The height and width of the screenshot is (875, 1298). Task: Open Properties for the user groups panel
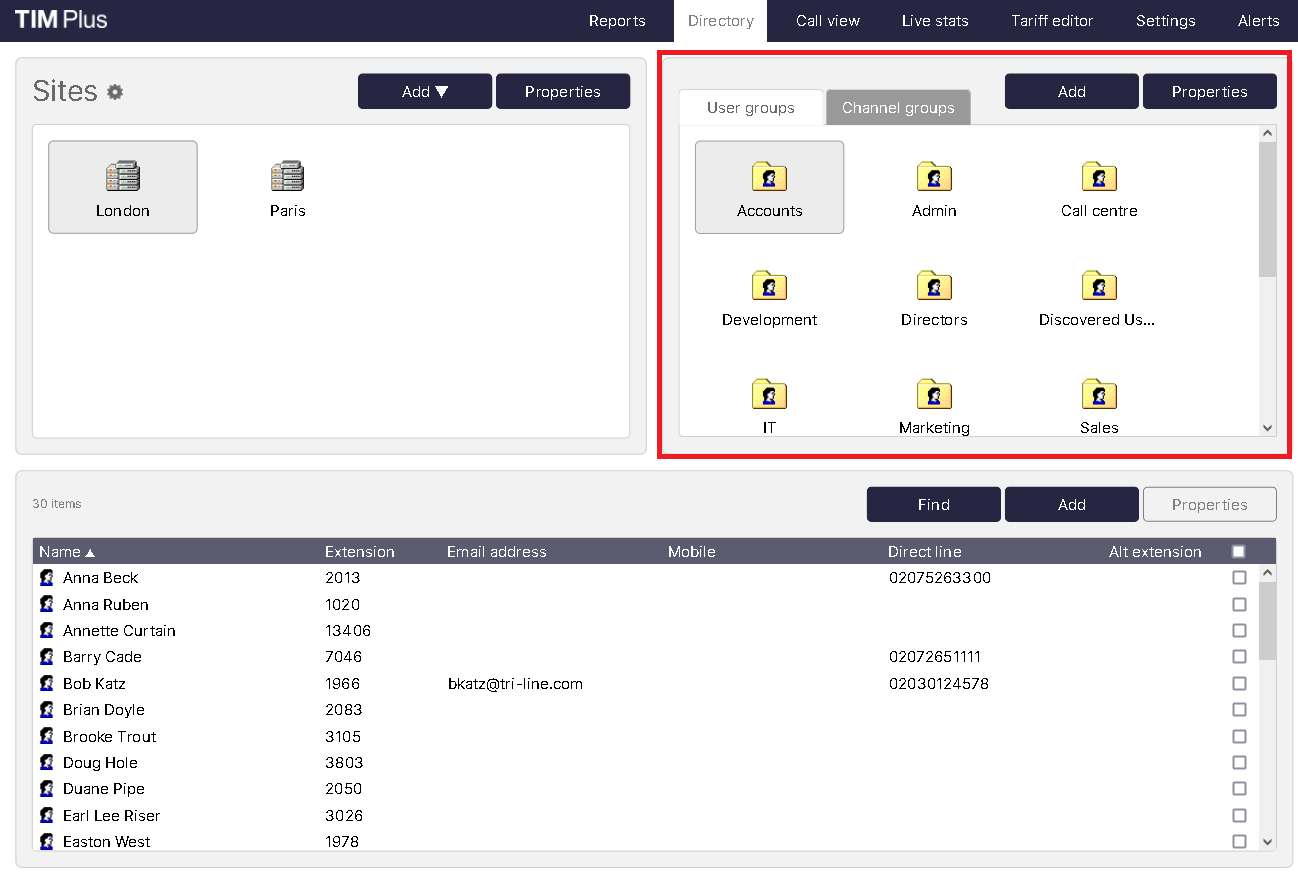[1209, 91]
